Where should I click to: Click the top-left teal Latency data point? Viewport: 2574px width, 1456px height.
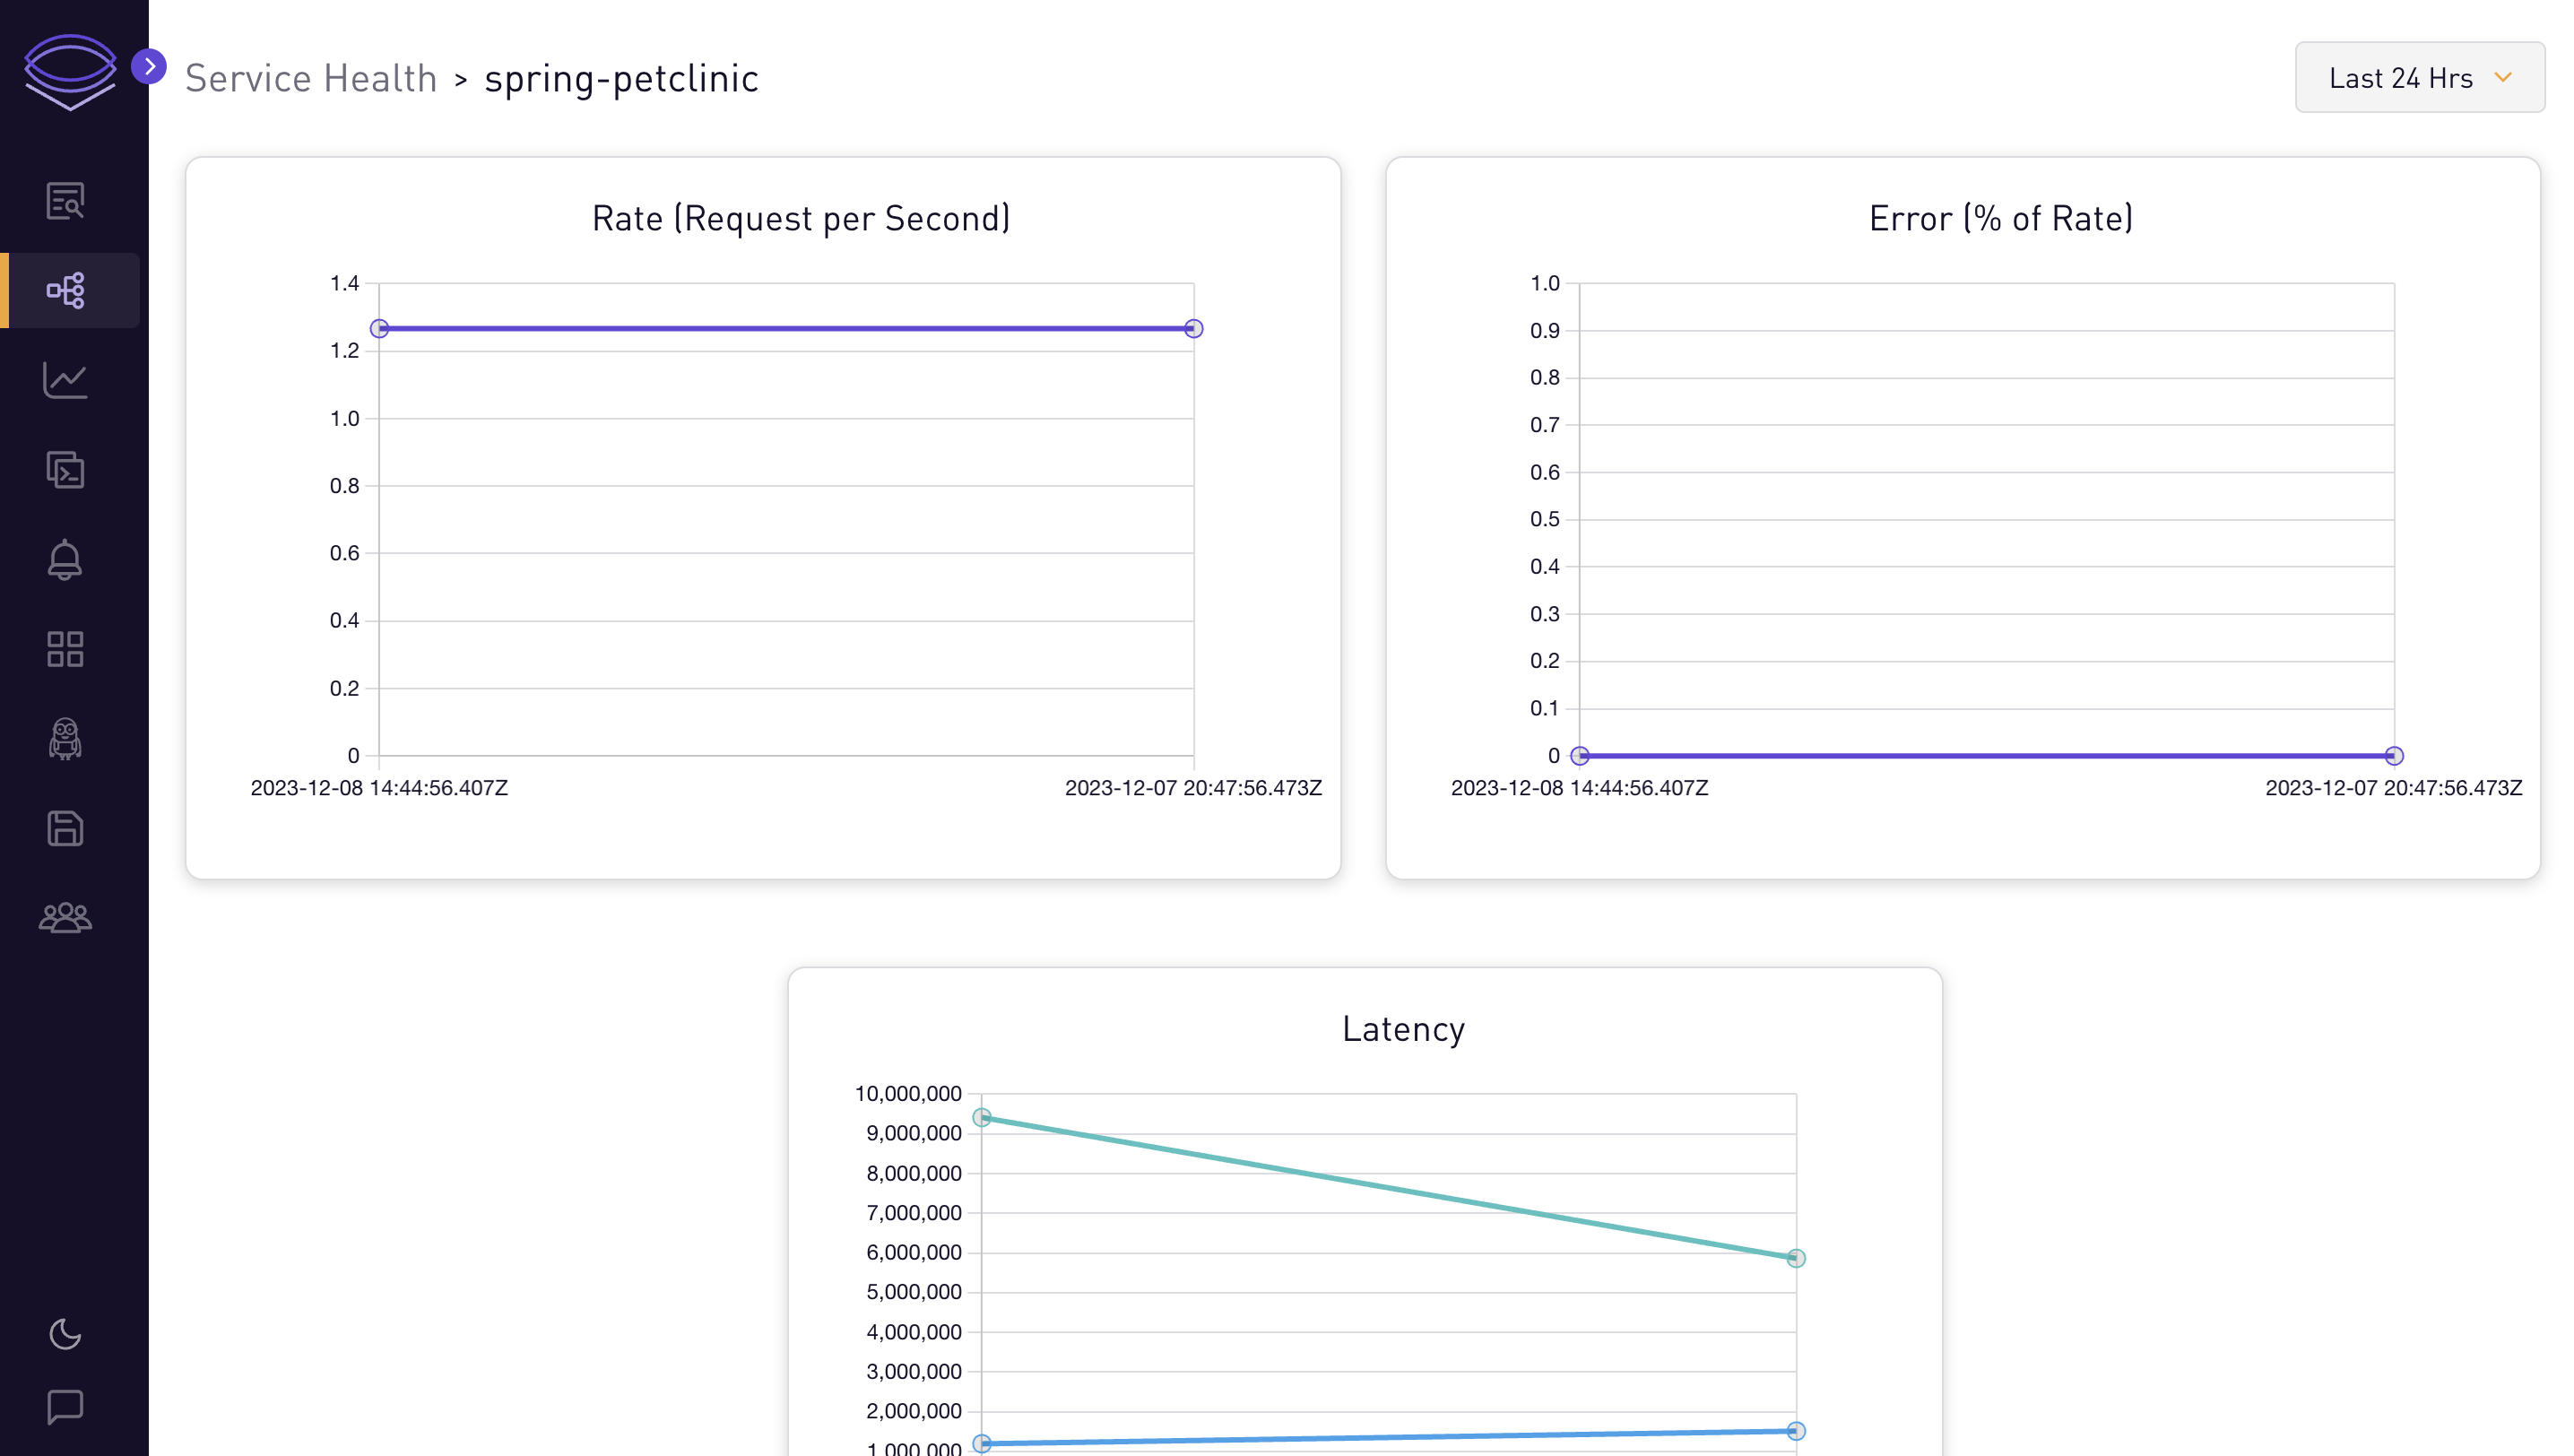[x=982, y=1118]
